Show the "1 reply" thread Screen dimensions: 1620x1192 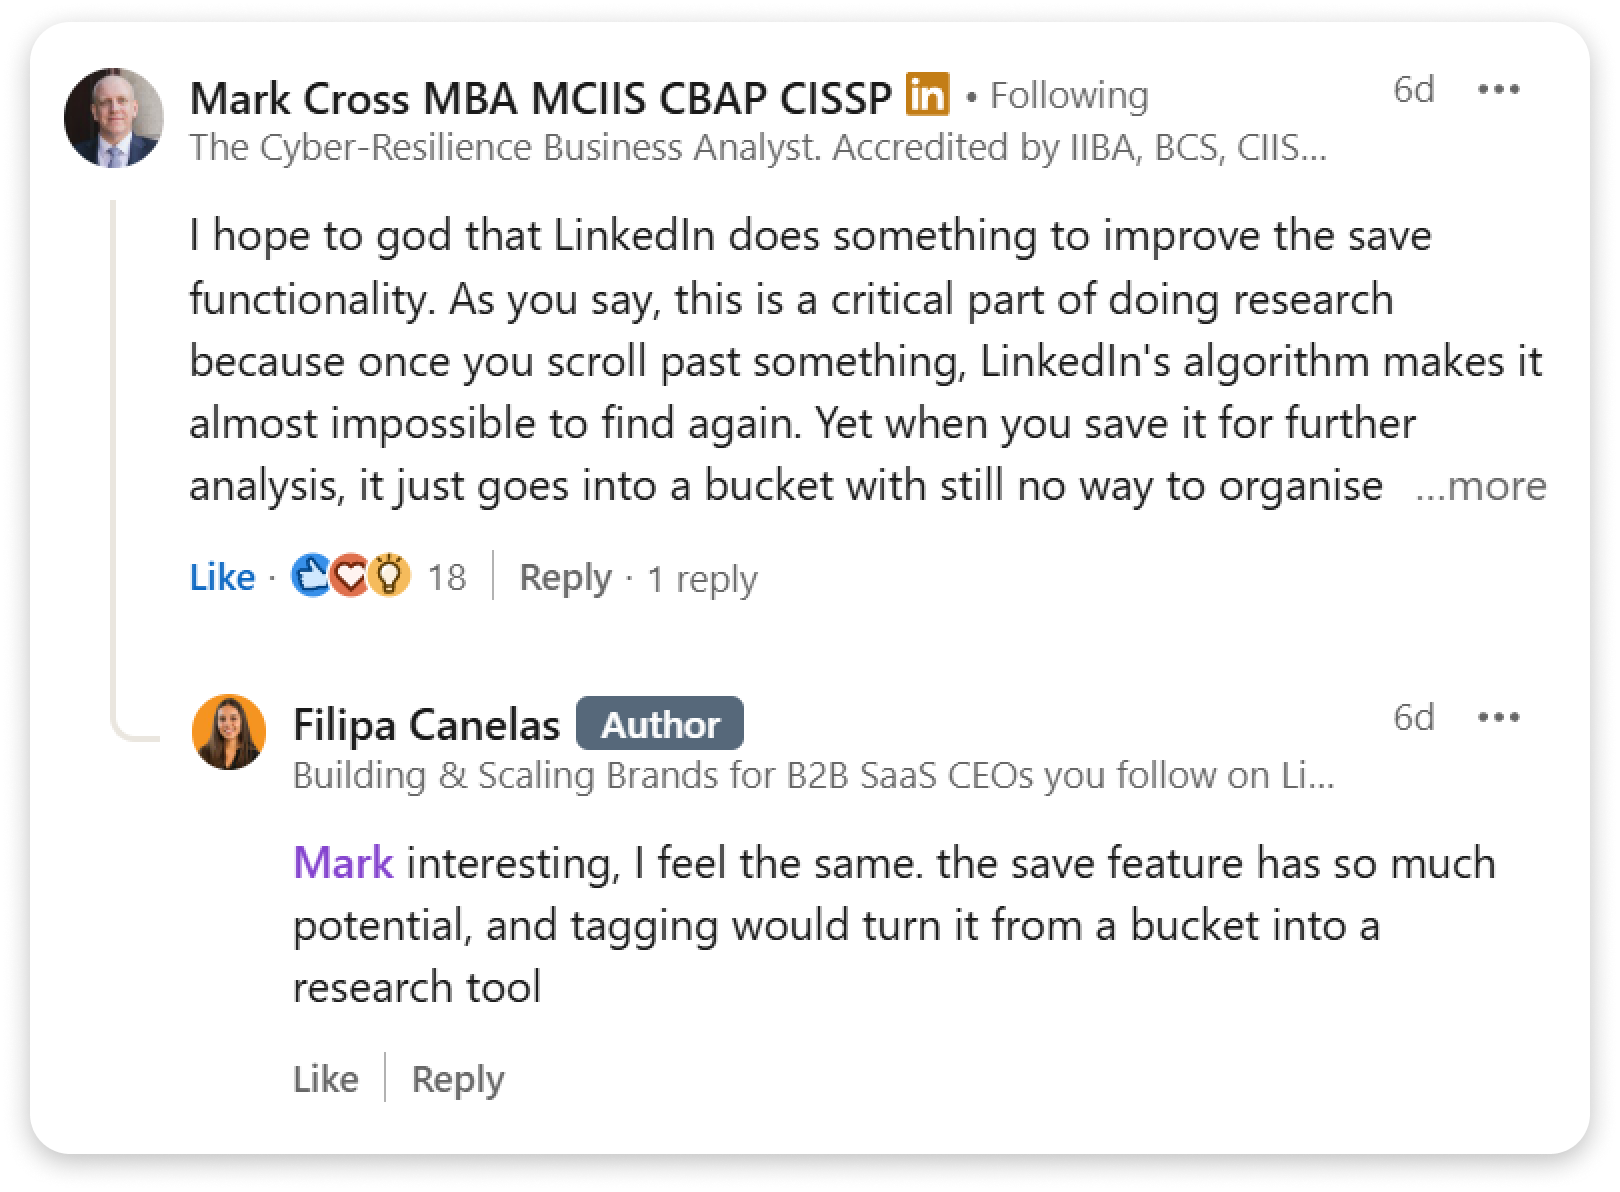702,578
